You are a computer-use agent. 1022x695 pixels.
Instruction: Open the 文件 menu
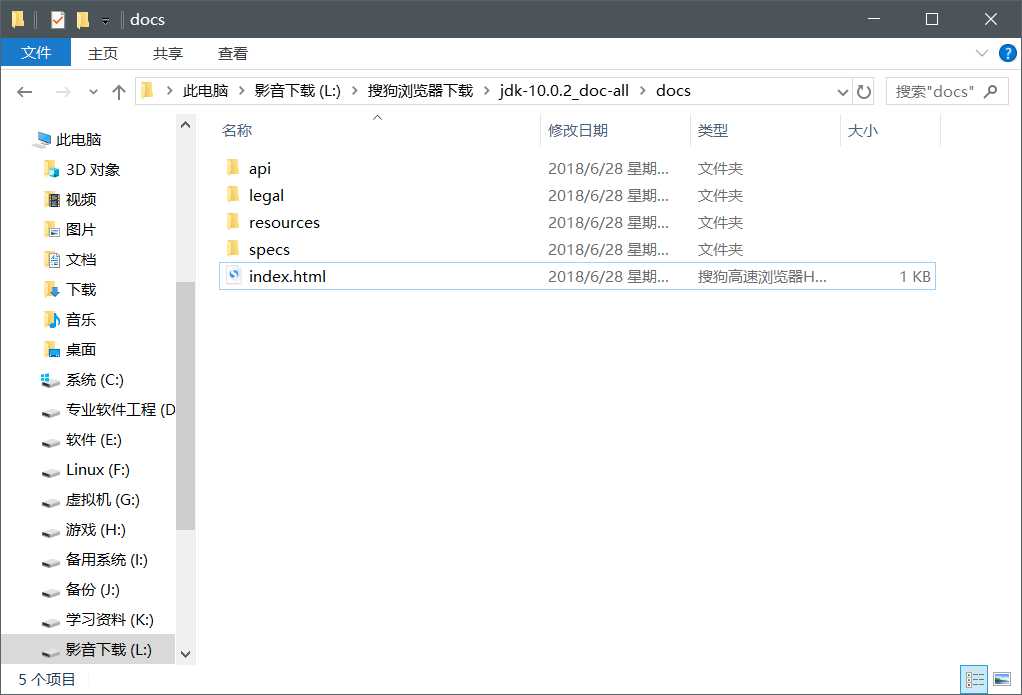[x=35, y=53]
